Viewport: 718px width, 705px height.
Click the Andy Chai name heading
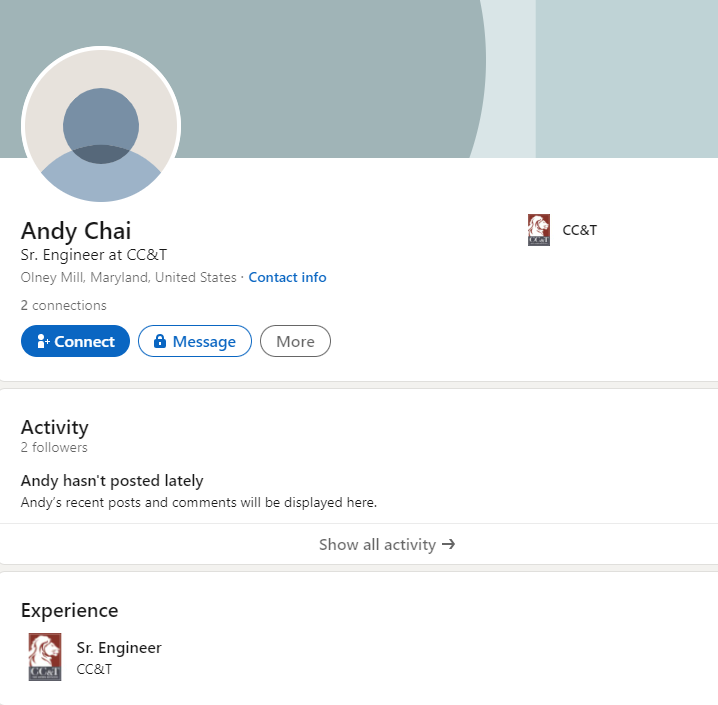click(x=76, y=231)
